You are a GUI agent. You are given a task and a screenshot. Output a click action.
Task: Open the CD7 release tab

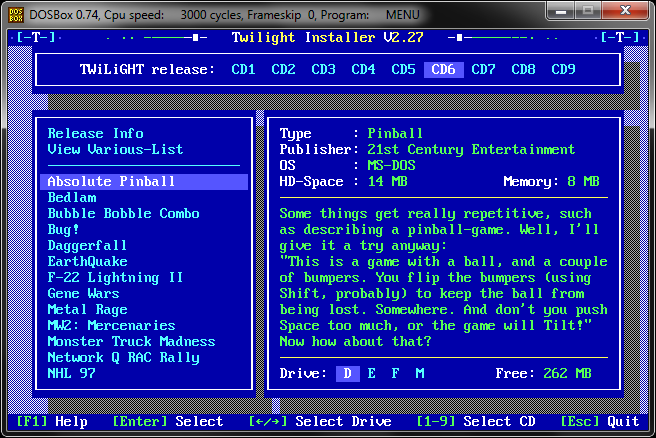point(483,69)
